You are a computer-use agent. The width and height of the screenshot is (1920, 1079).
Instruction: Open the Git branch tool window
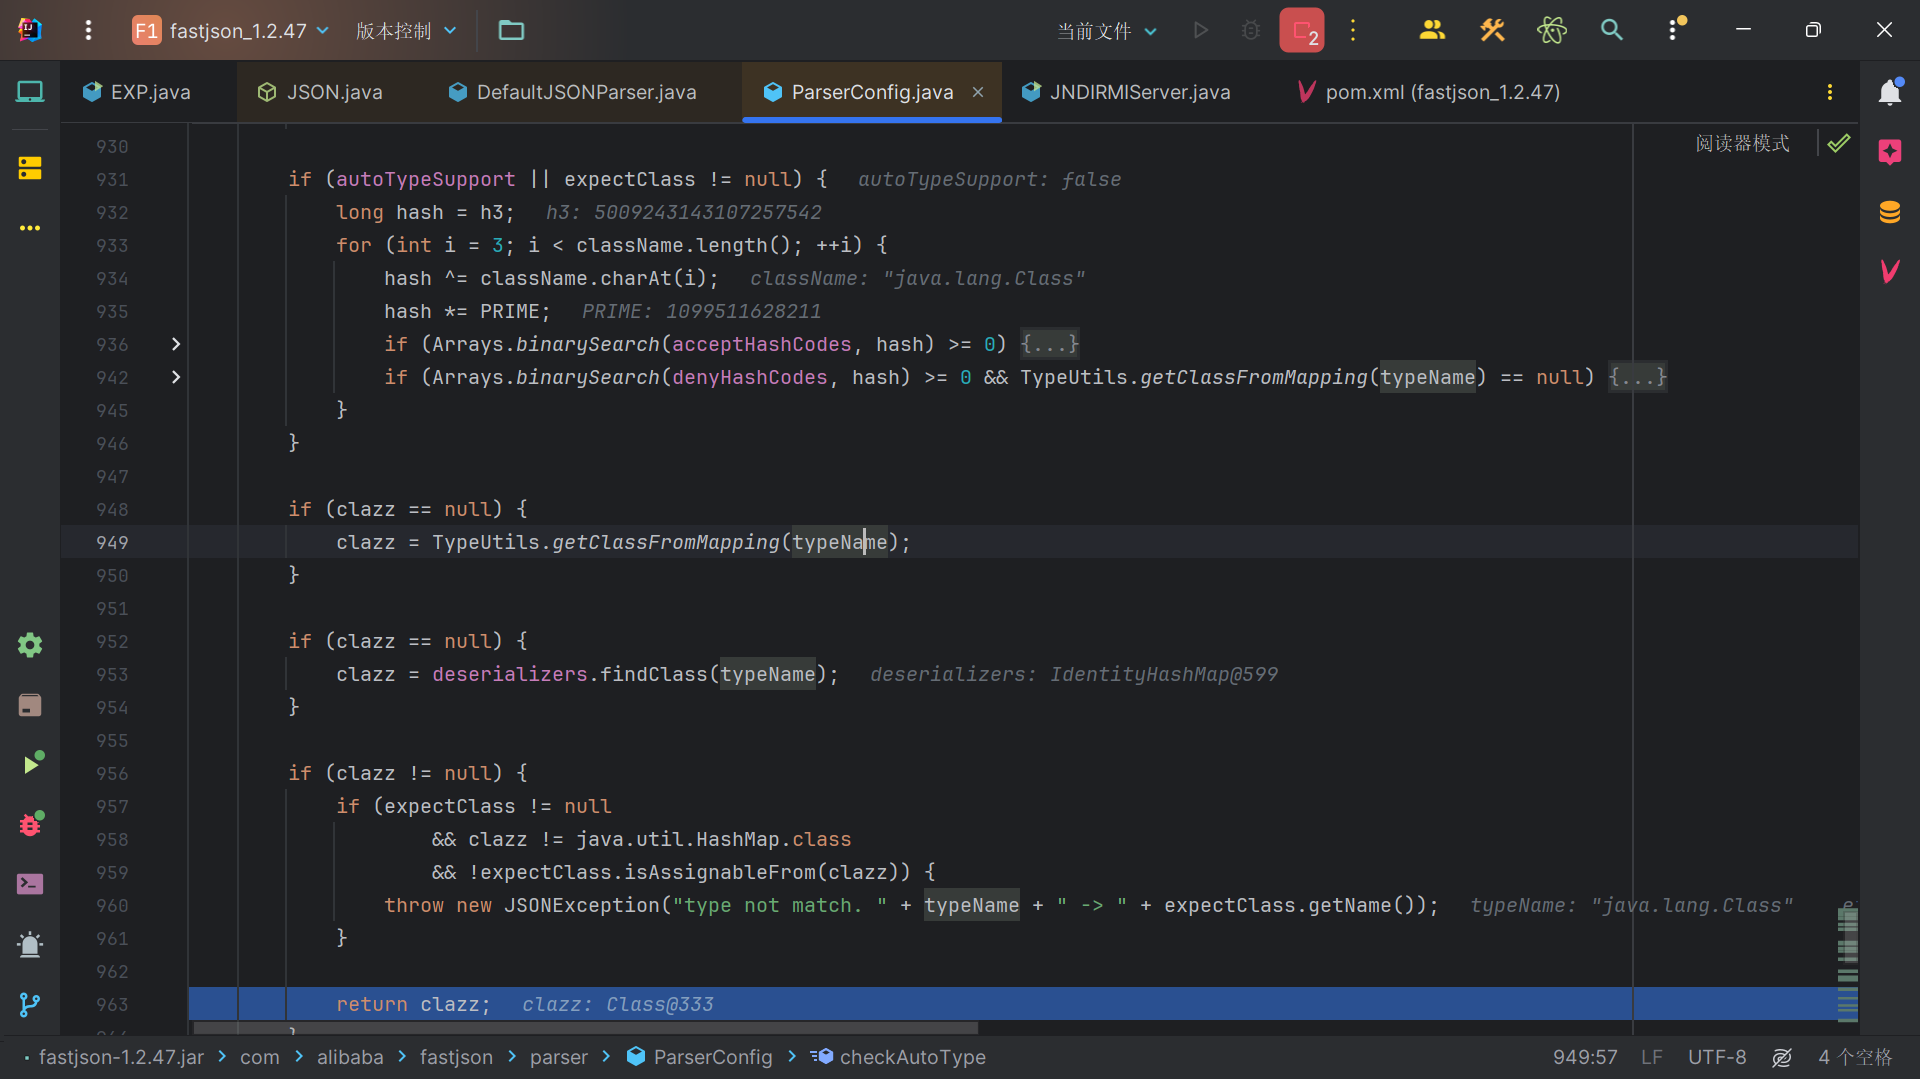point(30,1005)
